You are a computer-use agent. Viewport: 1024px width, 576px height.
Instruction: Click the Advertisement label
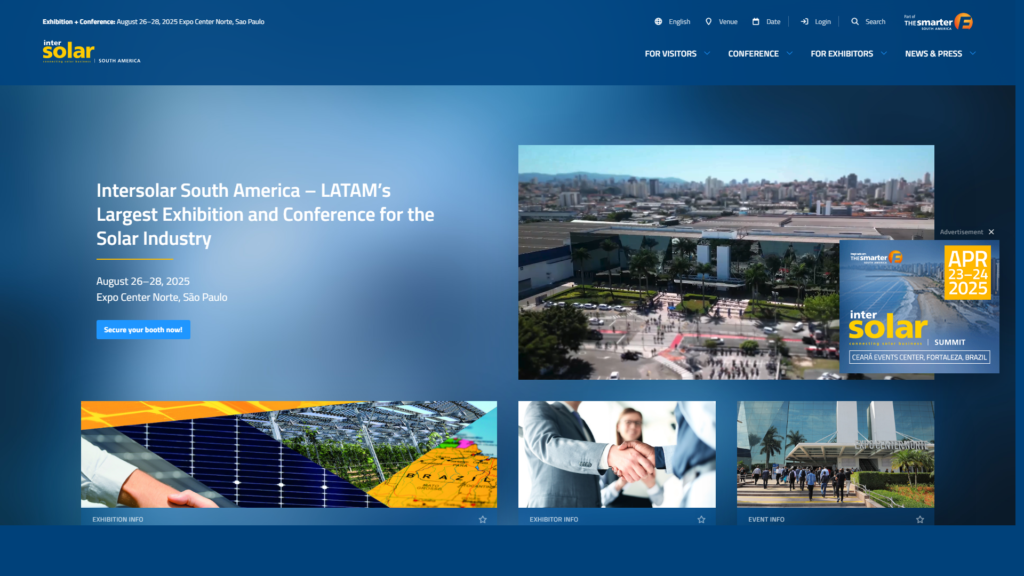961,232
